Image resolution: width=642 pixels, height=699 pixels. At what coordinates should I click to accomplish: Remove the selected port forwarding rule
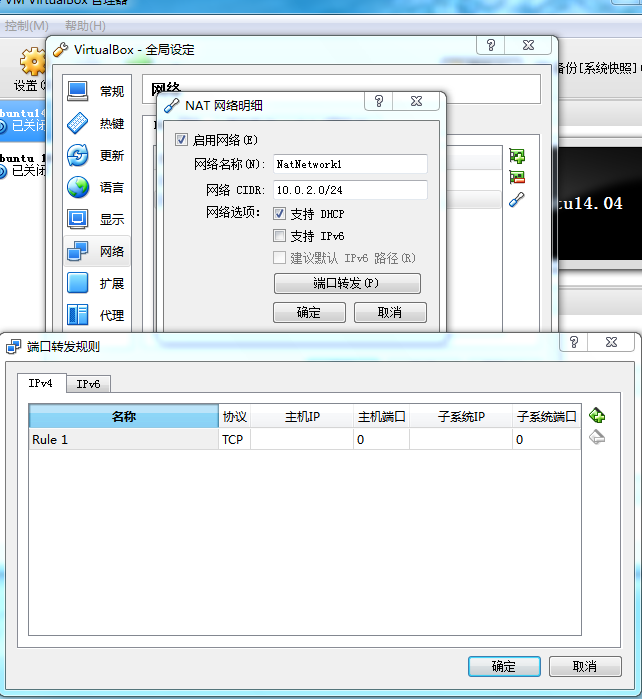tap(597, 437)
